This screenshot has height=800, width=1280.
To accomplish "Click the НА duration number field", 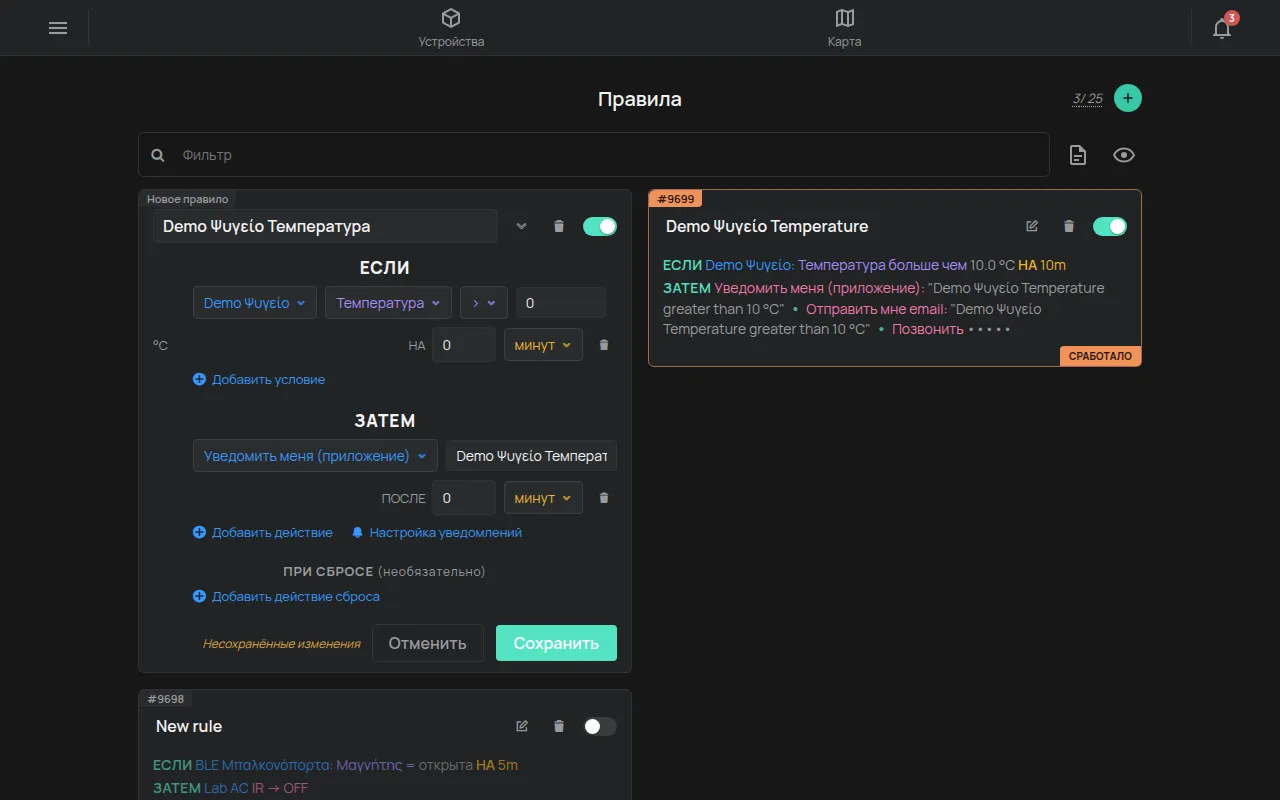I will (x=464, y=345).
